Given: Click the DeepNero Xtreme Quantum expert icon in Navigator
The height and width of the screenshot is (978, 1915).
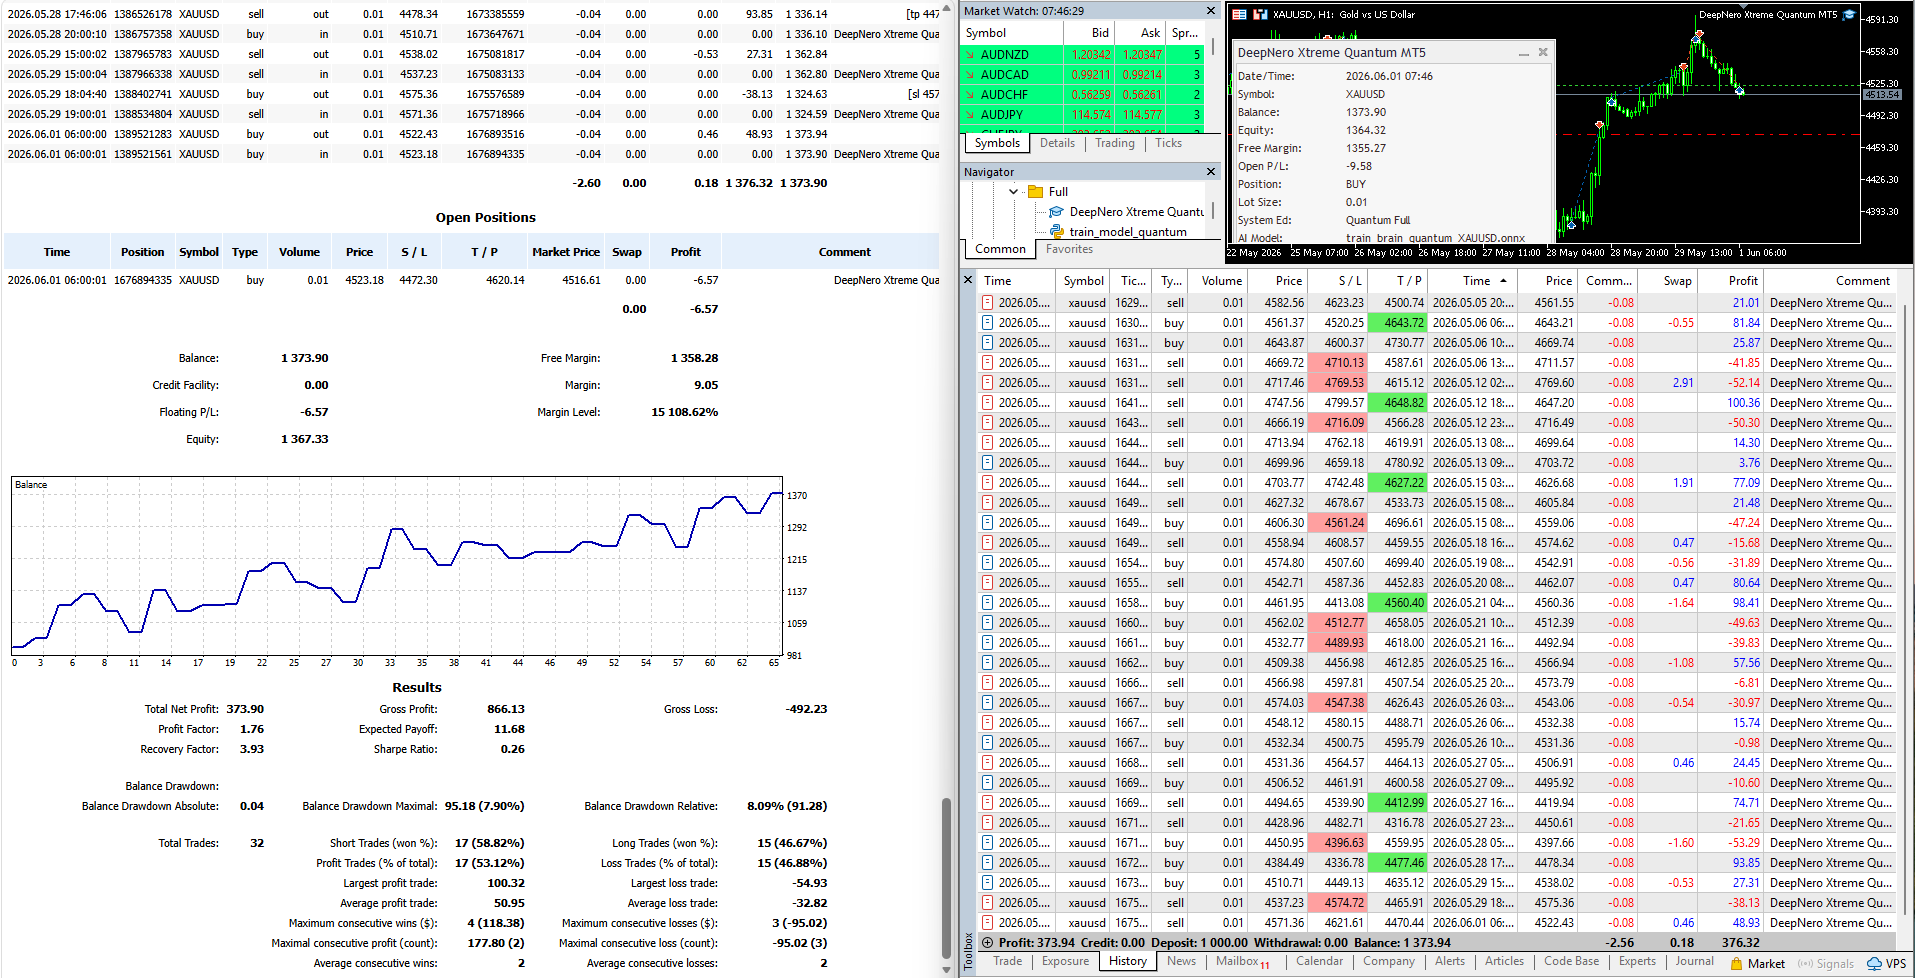Looking at the screenshot, I should click(1056, 212).
